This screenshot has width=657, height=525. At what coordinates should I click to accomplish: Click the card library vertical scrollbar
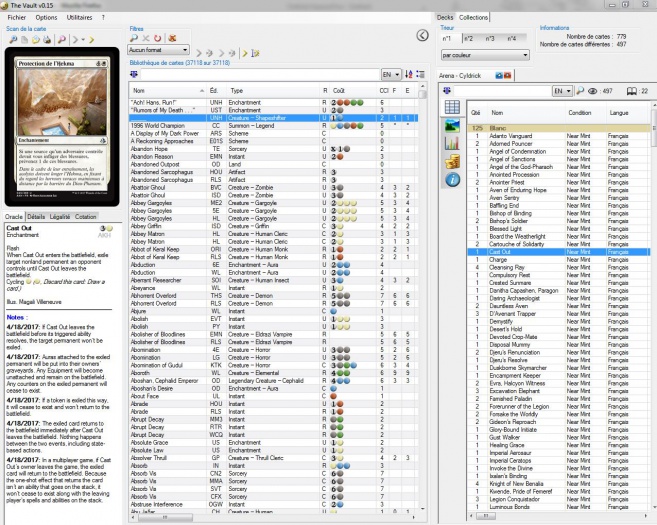pos(422,295)
